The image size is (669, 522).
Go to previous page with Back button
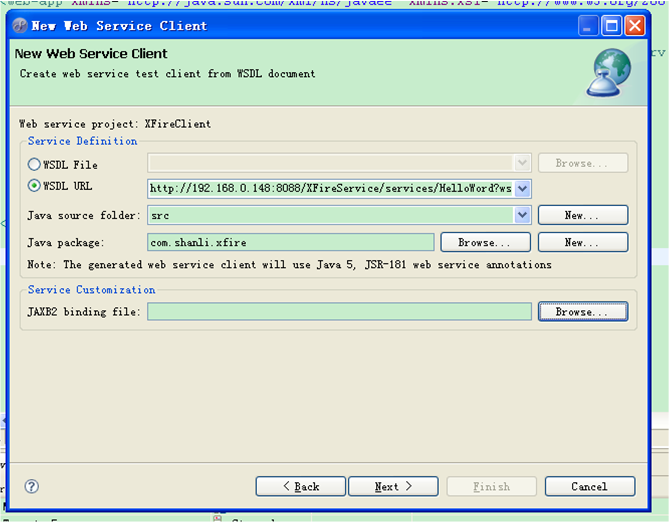tap(301, 486)
